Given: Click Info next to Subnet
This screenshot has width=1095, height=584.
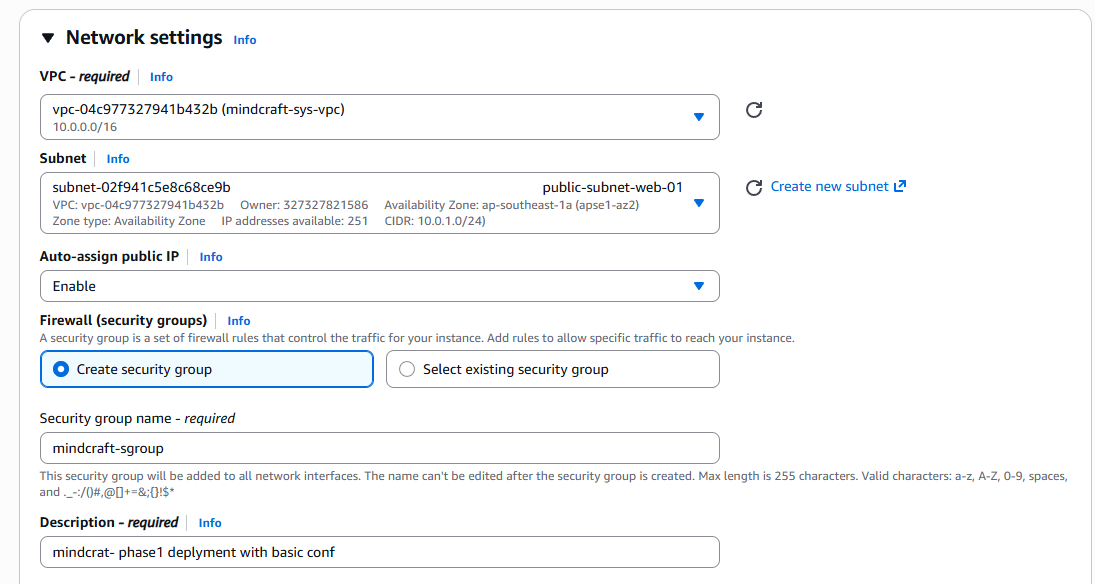Looking at the screenshot, I should pyautogui.click(x=117, y=158).
